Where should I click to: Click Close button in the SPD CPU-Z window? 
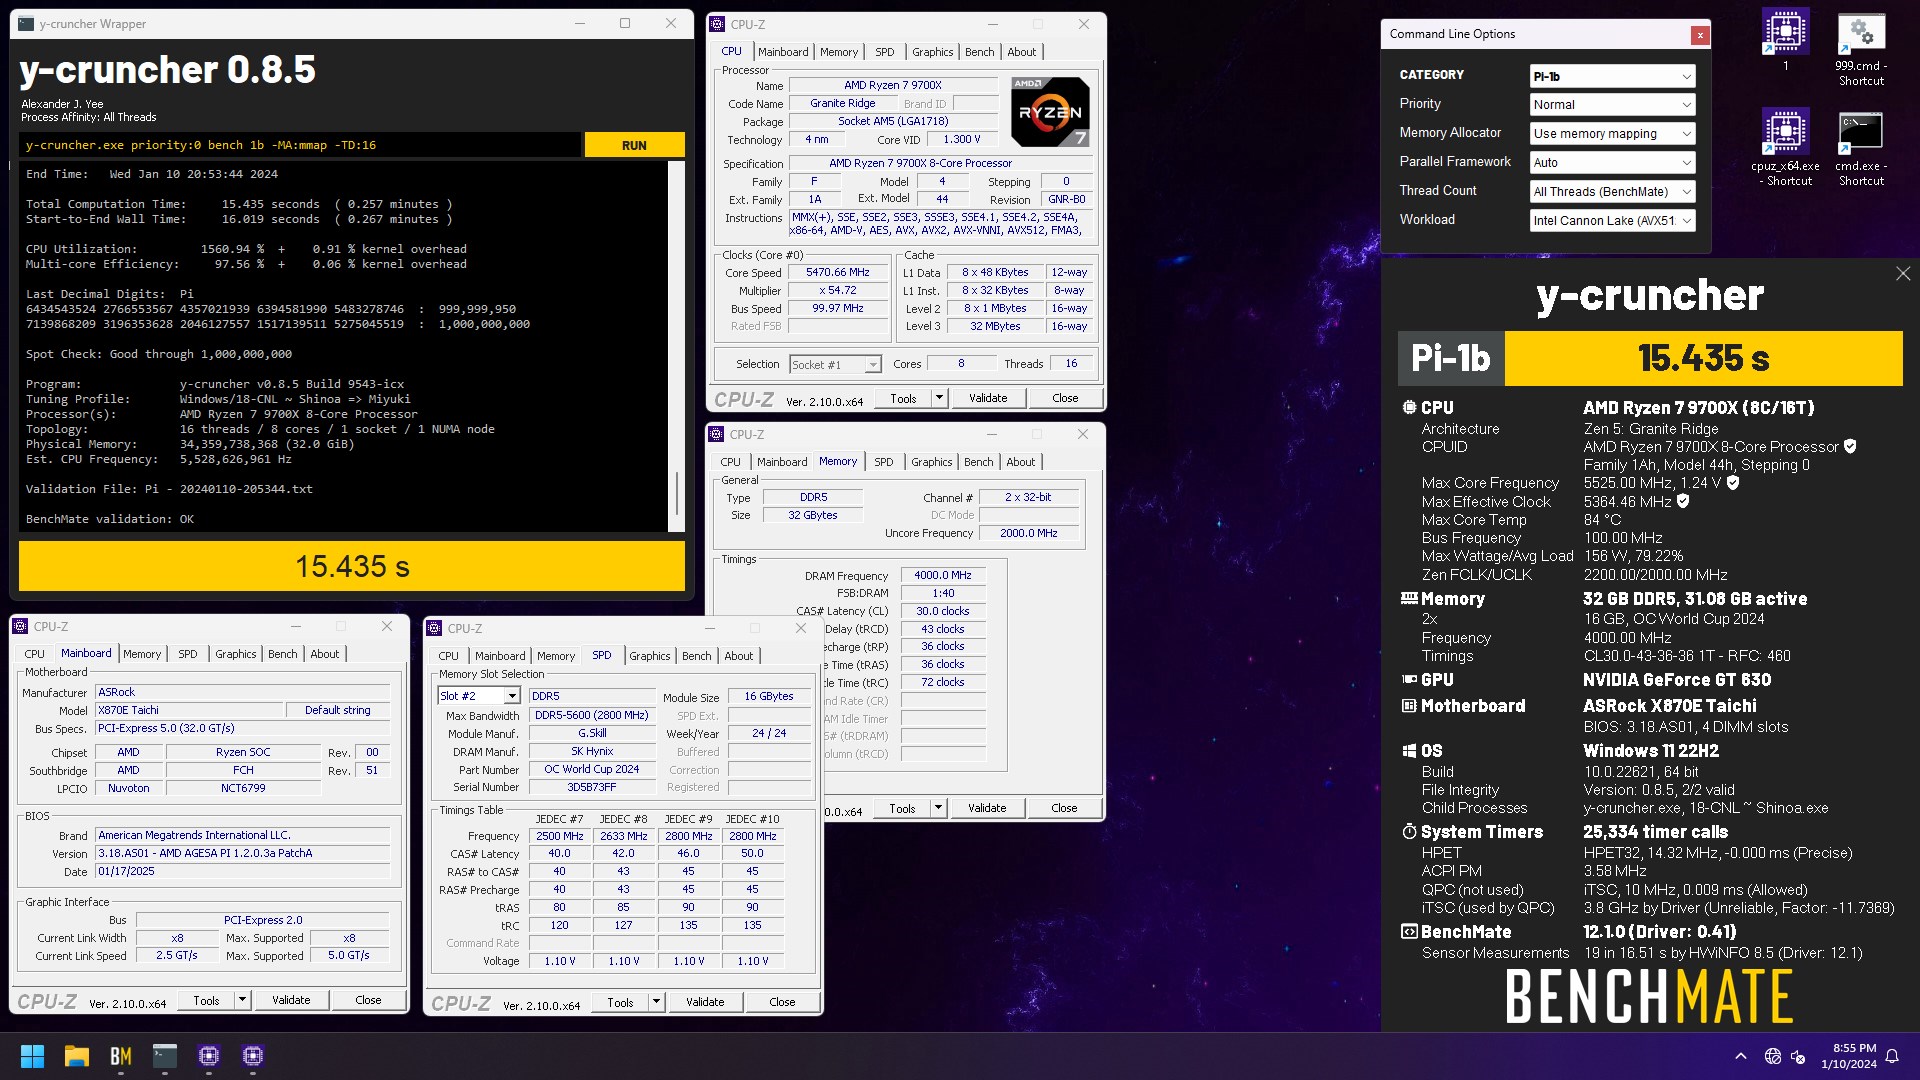point(782,1002)
